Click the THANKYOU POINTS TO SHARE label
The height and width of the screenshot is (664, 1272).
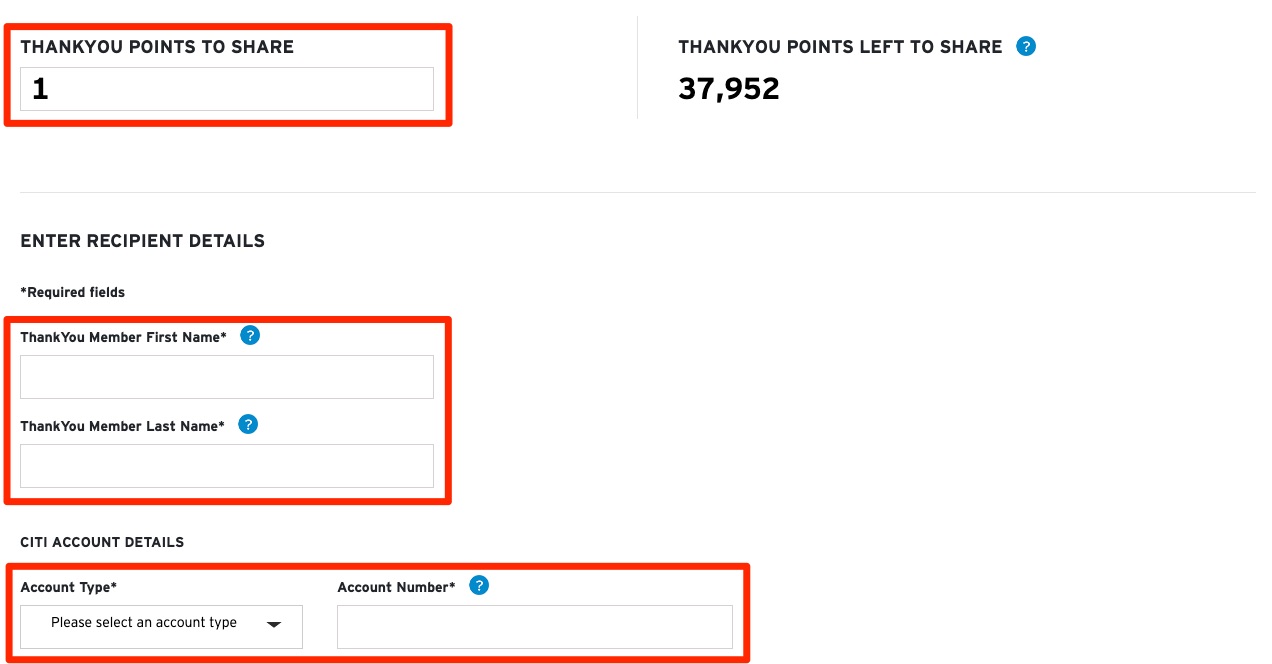click(x=157, y=46)
